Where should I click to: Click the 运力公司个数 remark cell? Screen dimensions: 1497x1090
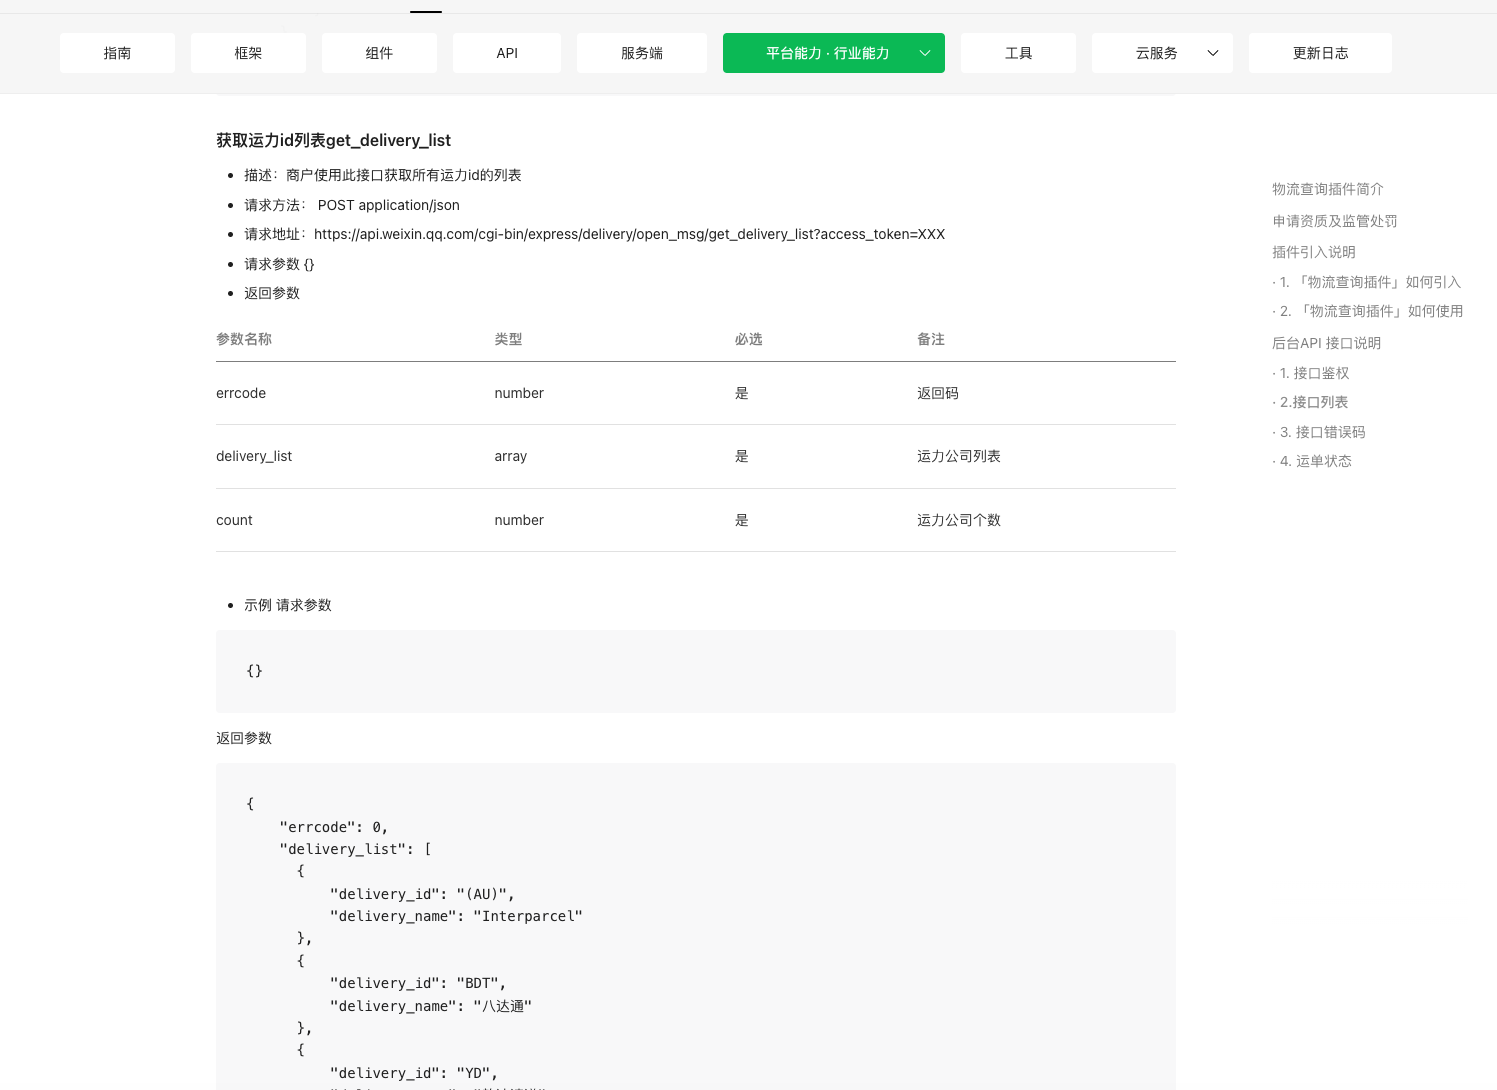[x=959, y=520]
